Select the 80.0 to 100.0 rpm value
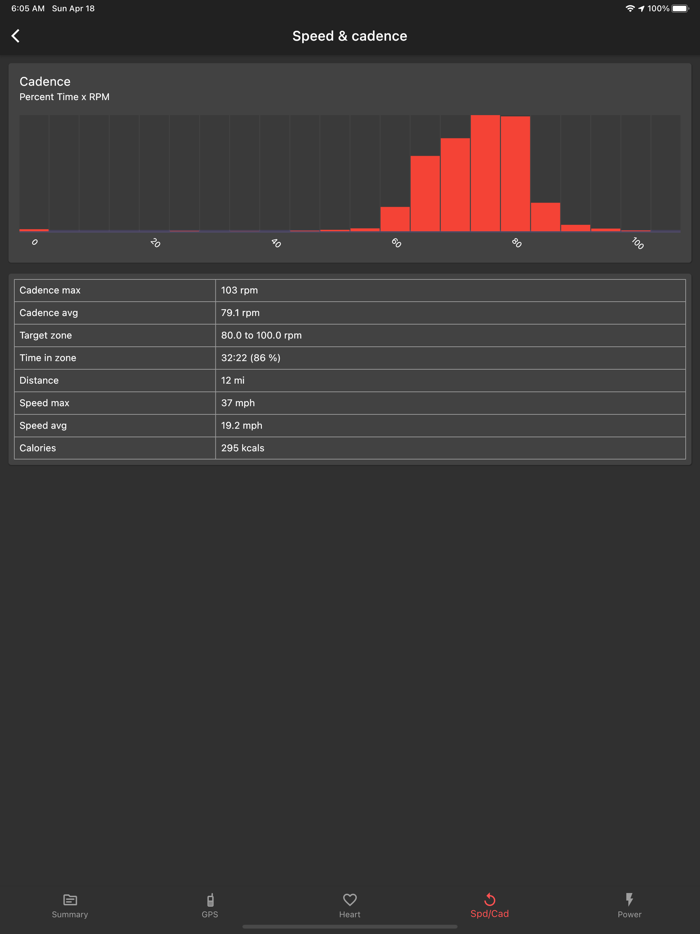 (262, 335)
